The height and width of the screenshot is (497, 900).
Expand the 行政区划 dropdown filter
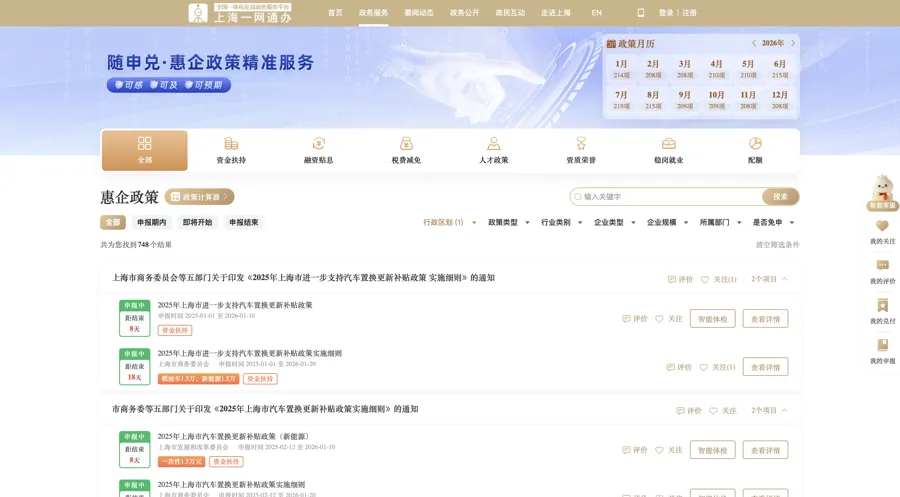click(x=447, y=223)
